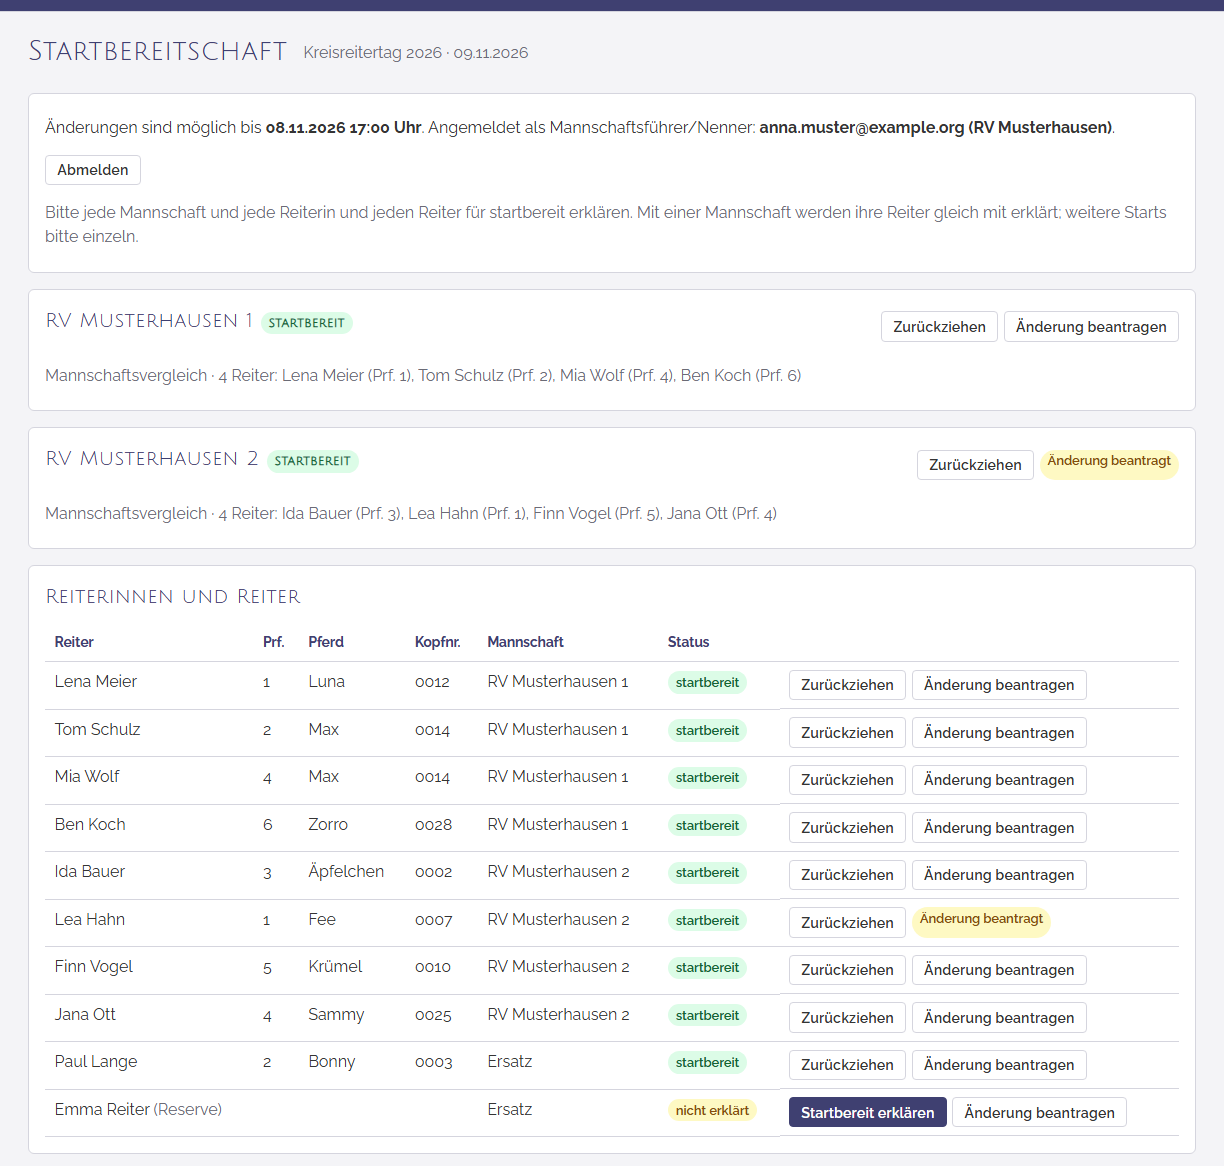Click the nicht erklärt status badge
This screenshot has height=1166, width=1224.
pos(712,1110)
